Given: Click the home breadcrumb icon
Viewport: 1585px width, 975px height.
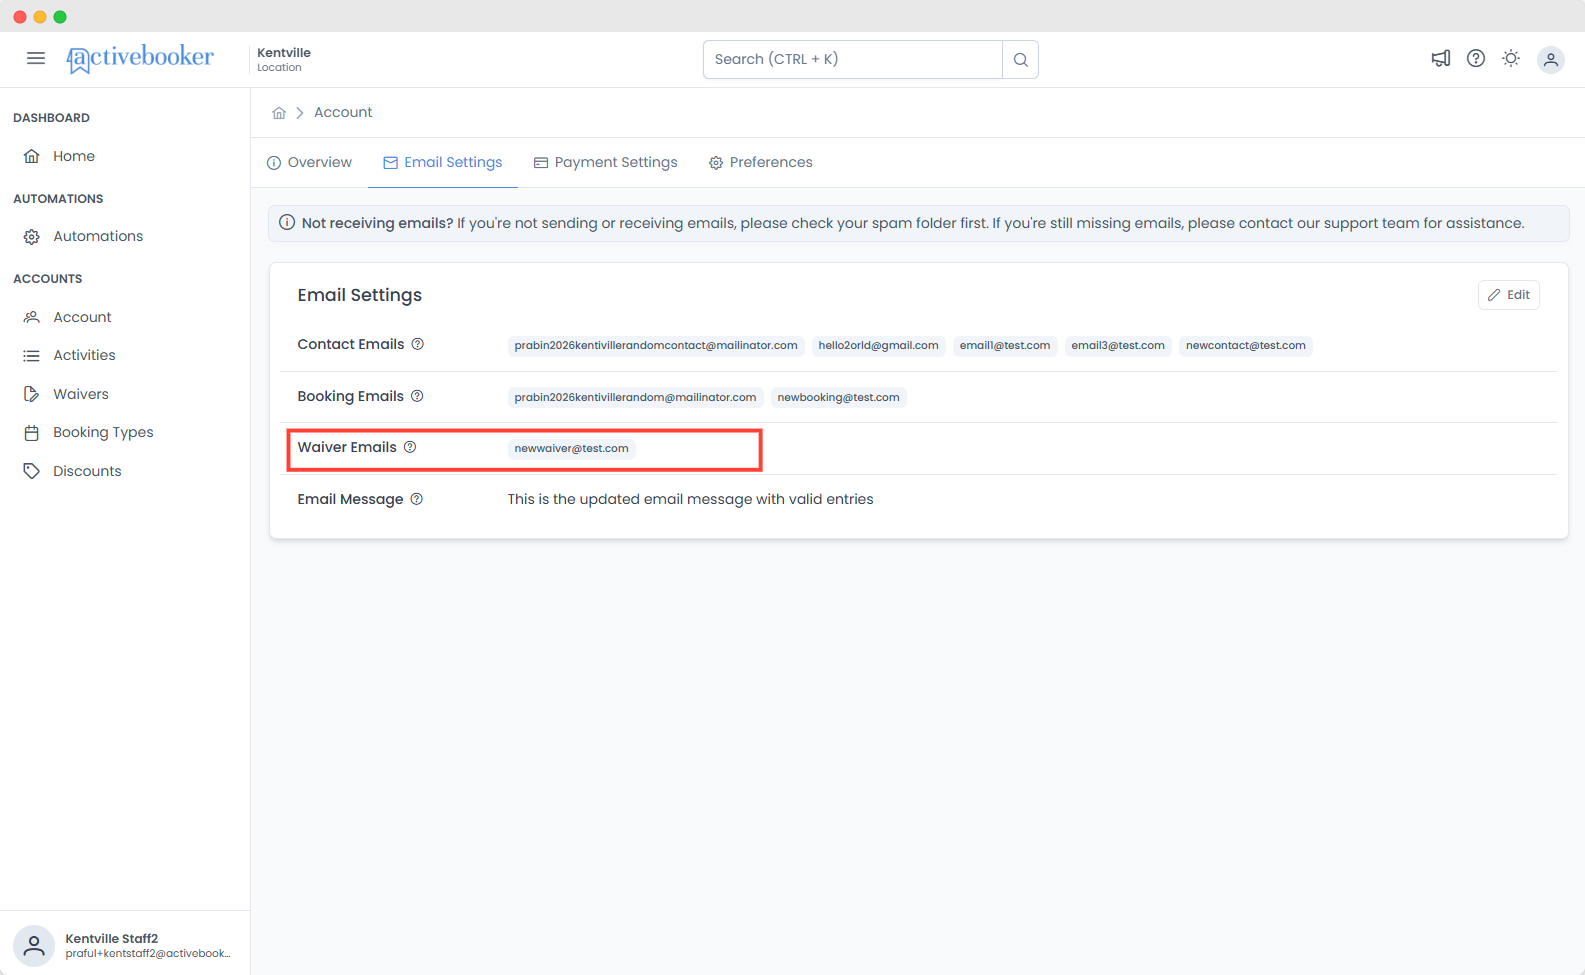Looking at the screenshot, I should tap(279, 113).
